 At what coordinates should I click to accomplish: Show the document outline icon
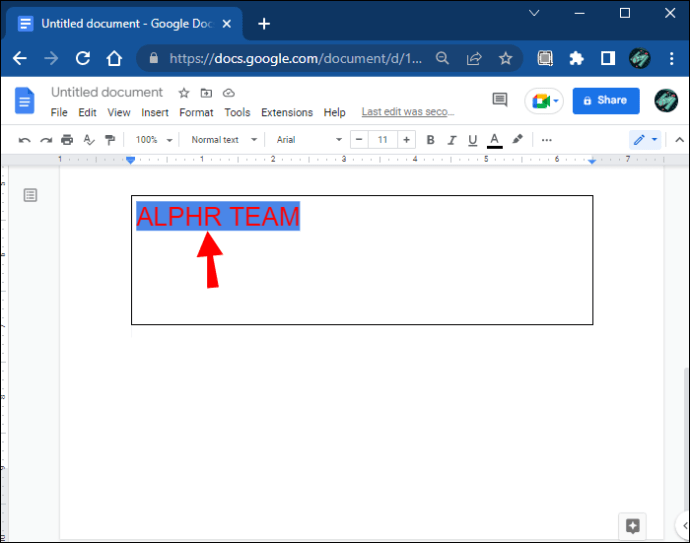30,195
